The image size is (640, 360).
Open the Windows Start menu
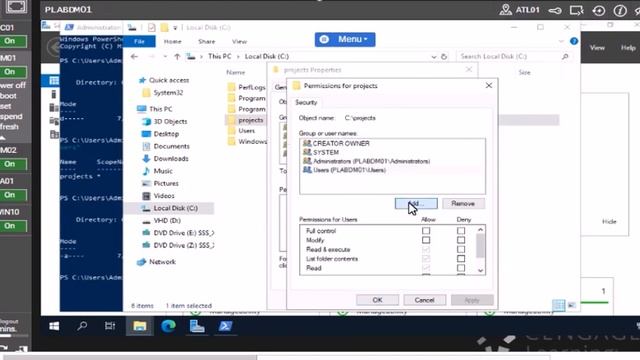click(x=54, y=326)
